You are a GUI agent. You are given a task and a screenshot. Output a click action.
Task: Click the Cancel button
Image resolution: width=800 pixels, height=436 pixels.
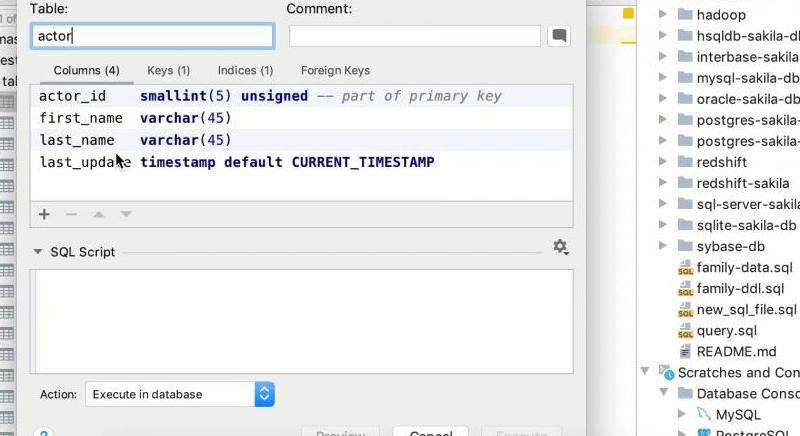(431, 432)
